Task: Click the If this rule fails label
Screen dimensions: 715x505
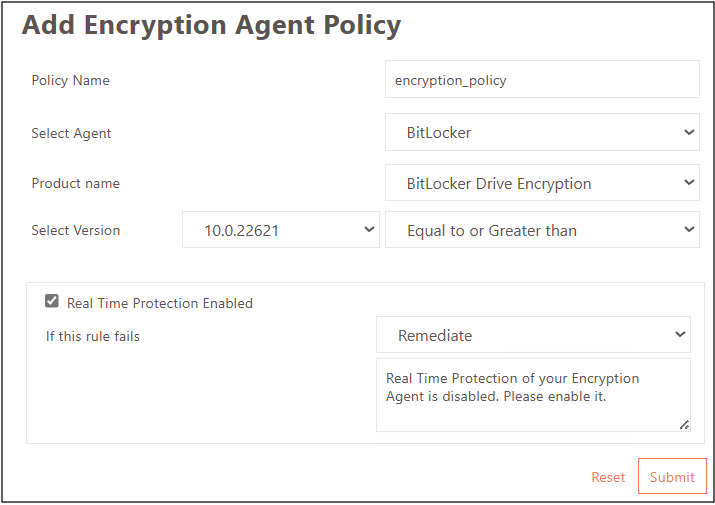Action: click(x=93, y=336)
